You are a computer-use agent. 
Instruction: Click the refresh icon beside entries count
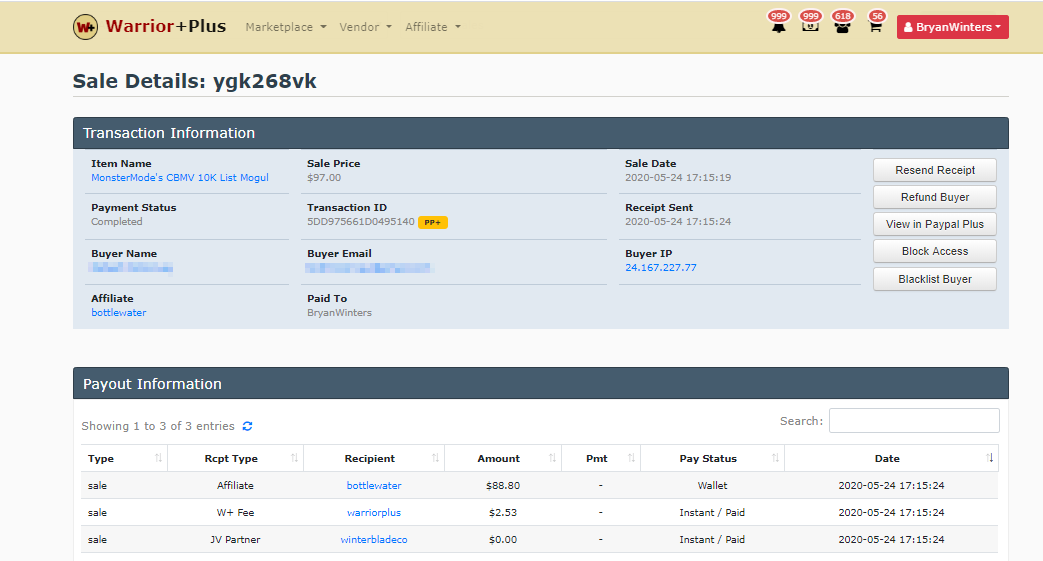click(247, 426)
